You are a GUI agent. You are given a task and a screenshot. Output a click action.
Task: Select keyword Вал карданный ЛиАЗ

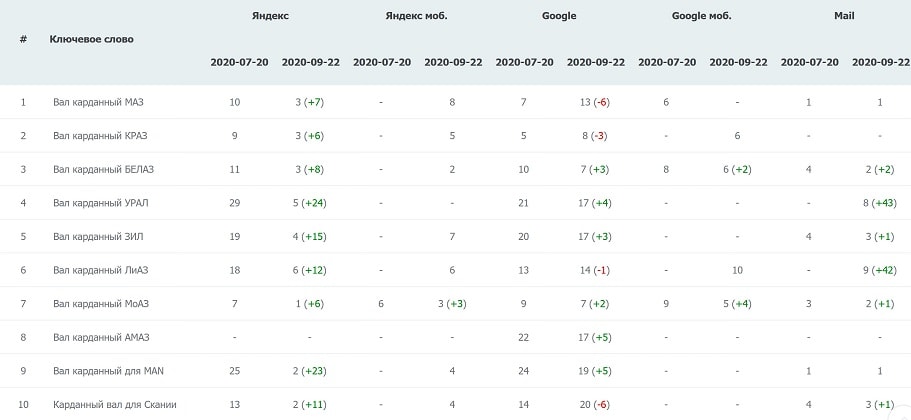[101, 271]
